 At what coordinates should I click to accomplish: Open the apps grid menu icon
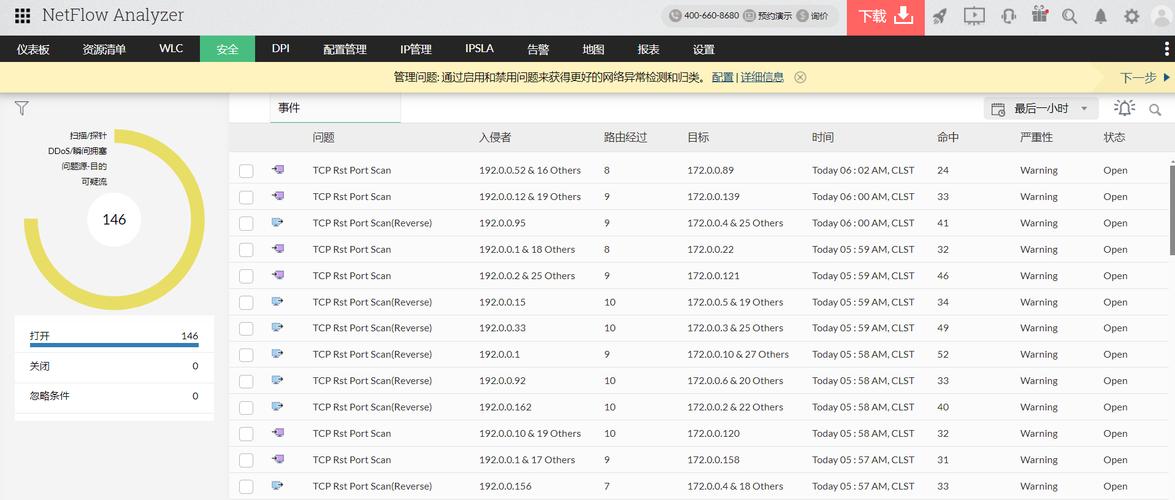(22, 16)
